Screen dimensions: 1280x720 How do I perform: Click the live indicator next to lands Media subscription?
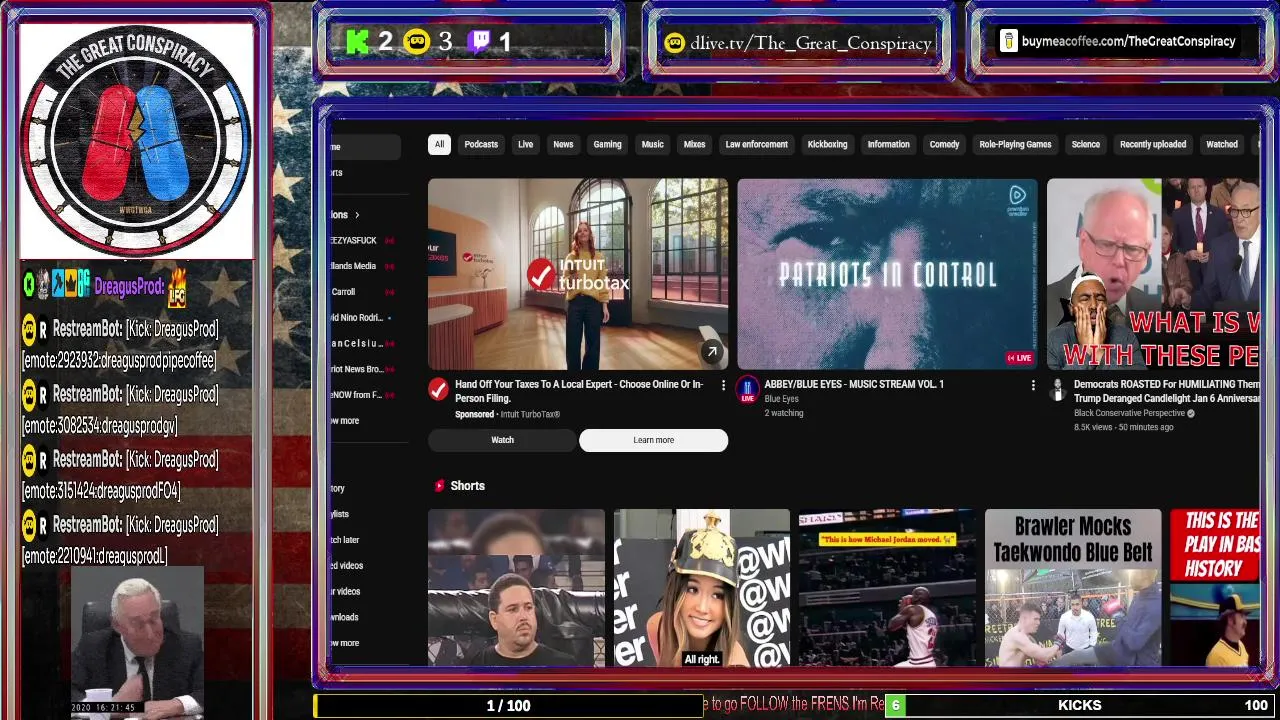coord(389,266)
